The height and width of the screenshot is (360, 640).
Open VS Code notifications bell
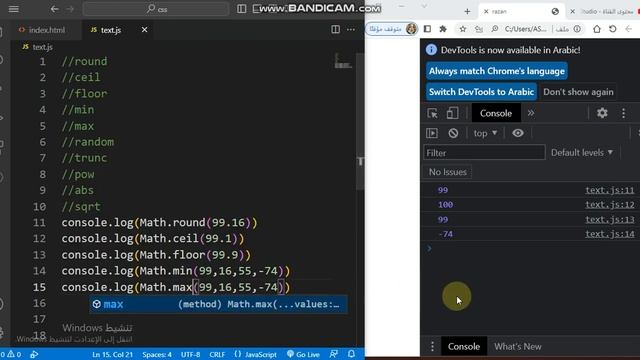point(351,354)
